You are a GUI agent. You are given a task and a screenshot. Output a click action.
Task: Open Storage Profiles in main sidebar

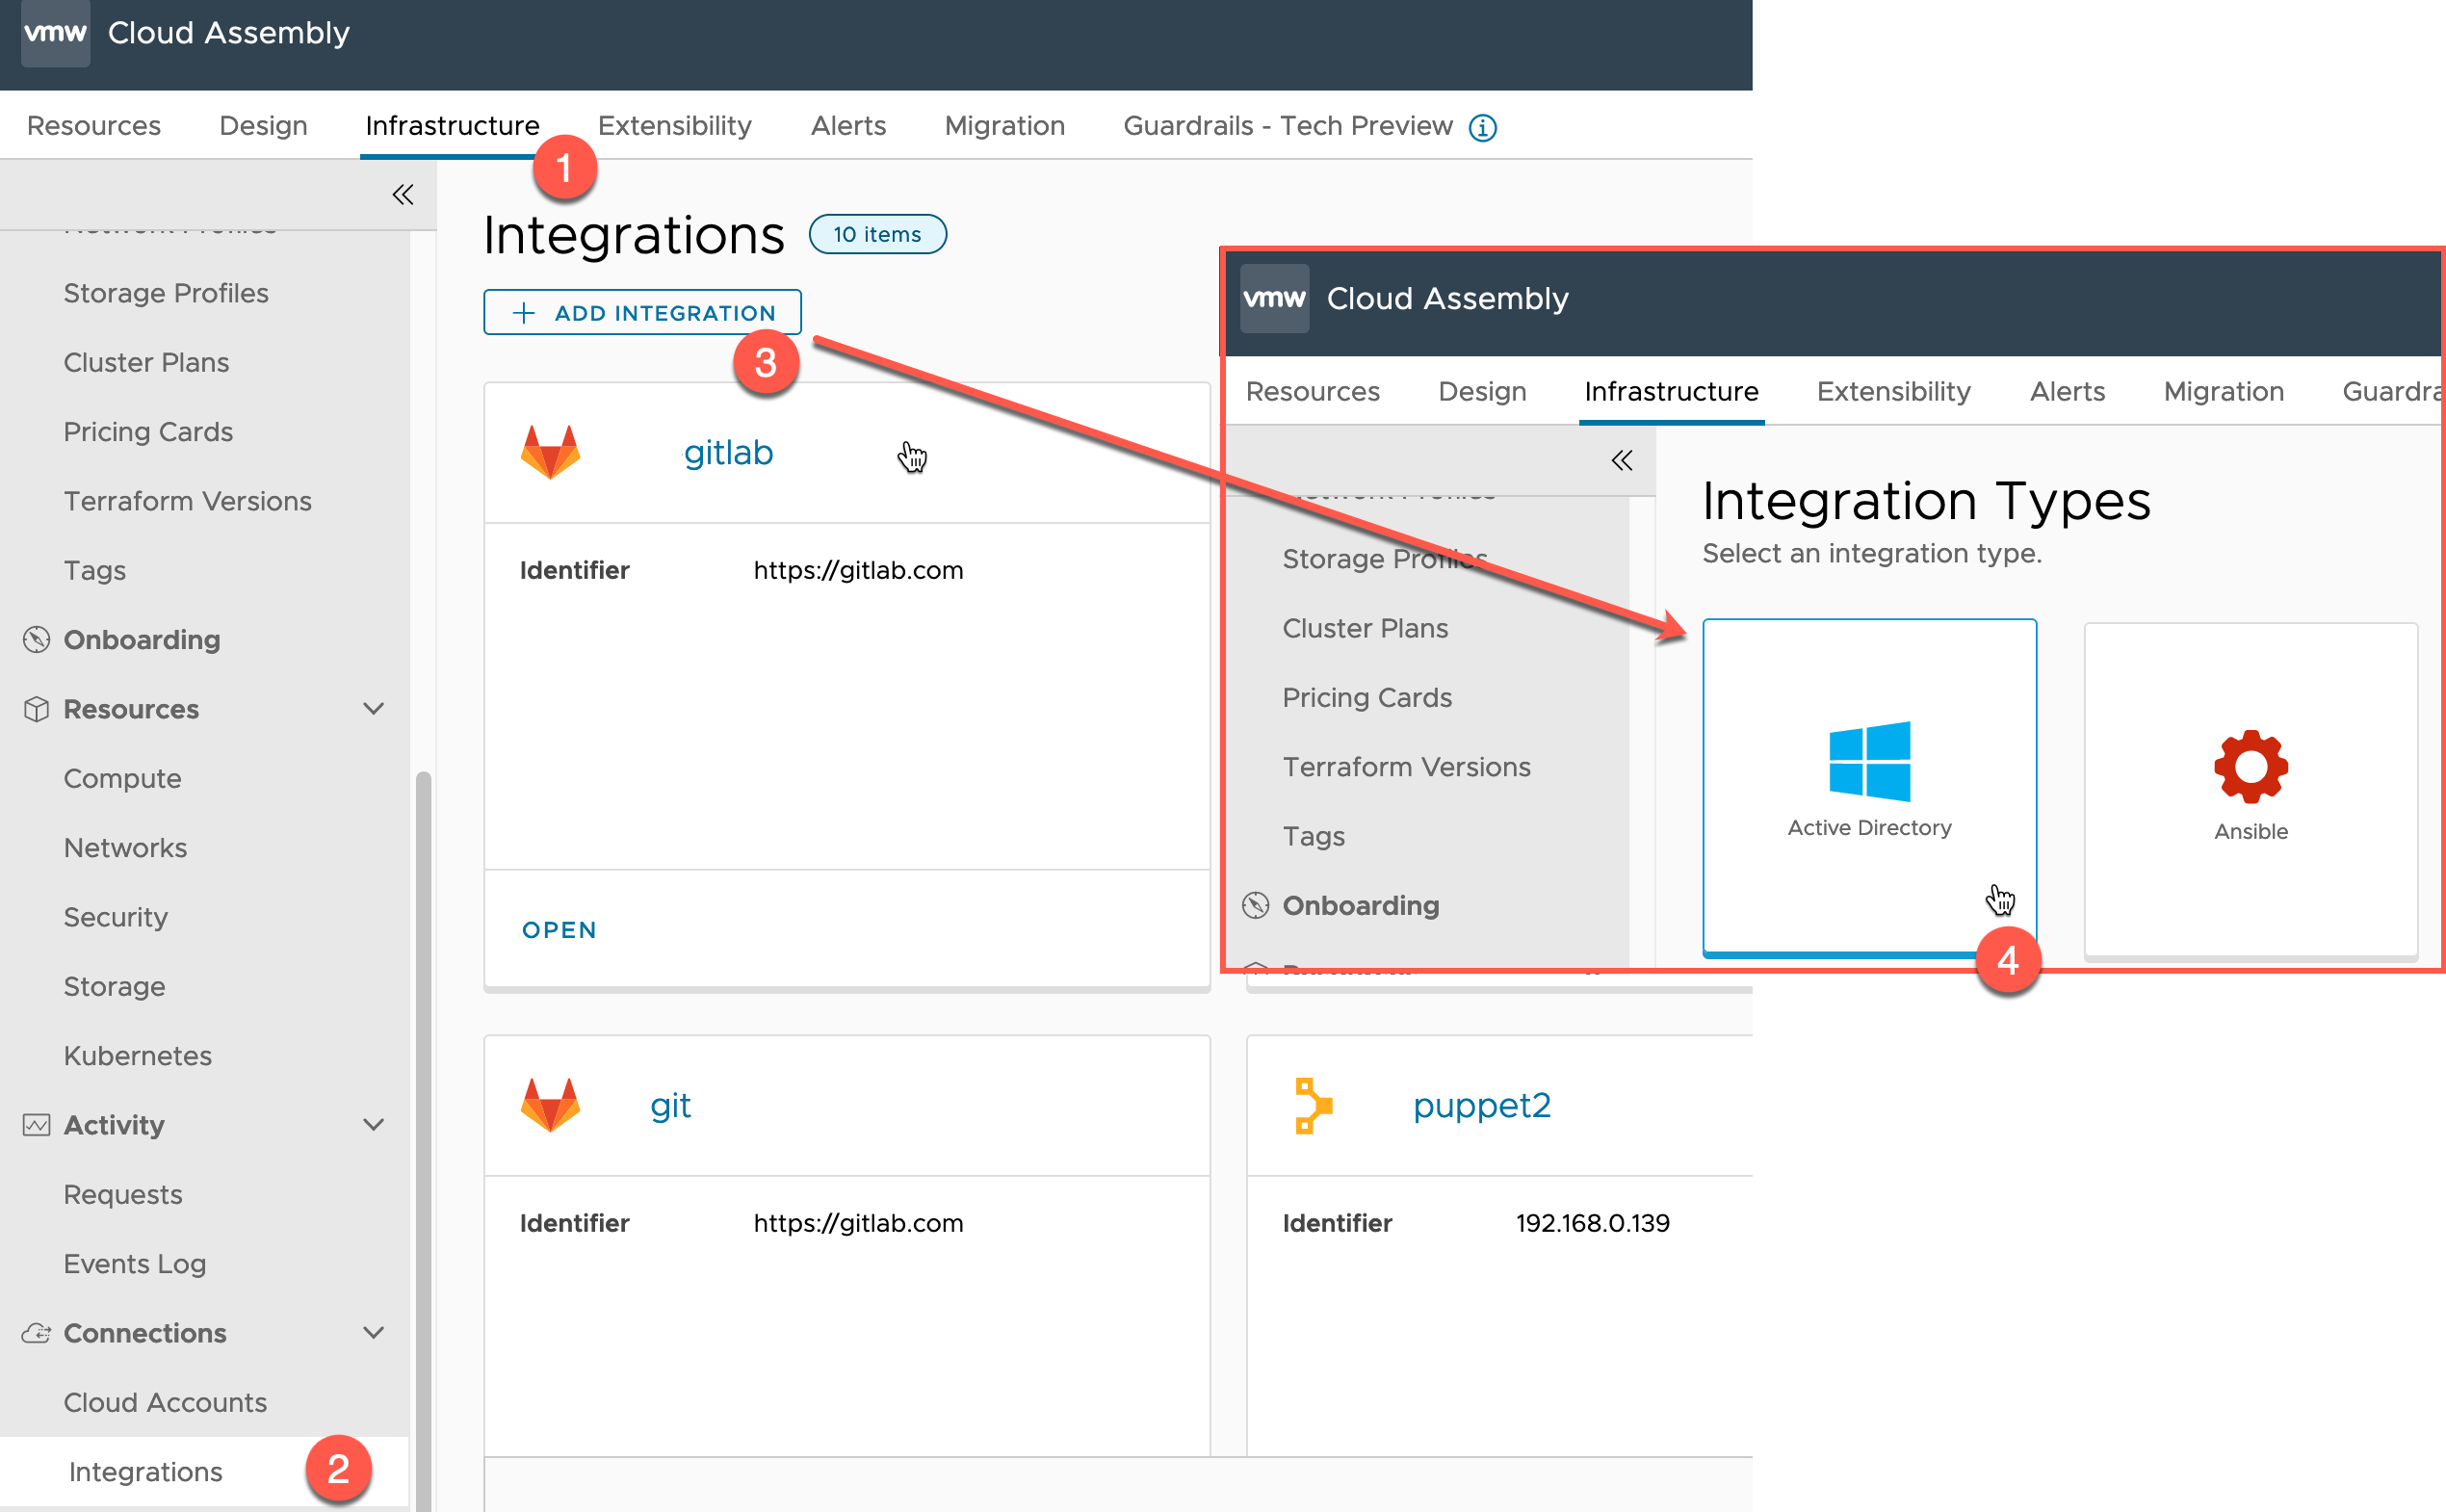coord(166,293)
